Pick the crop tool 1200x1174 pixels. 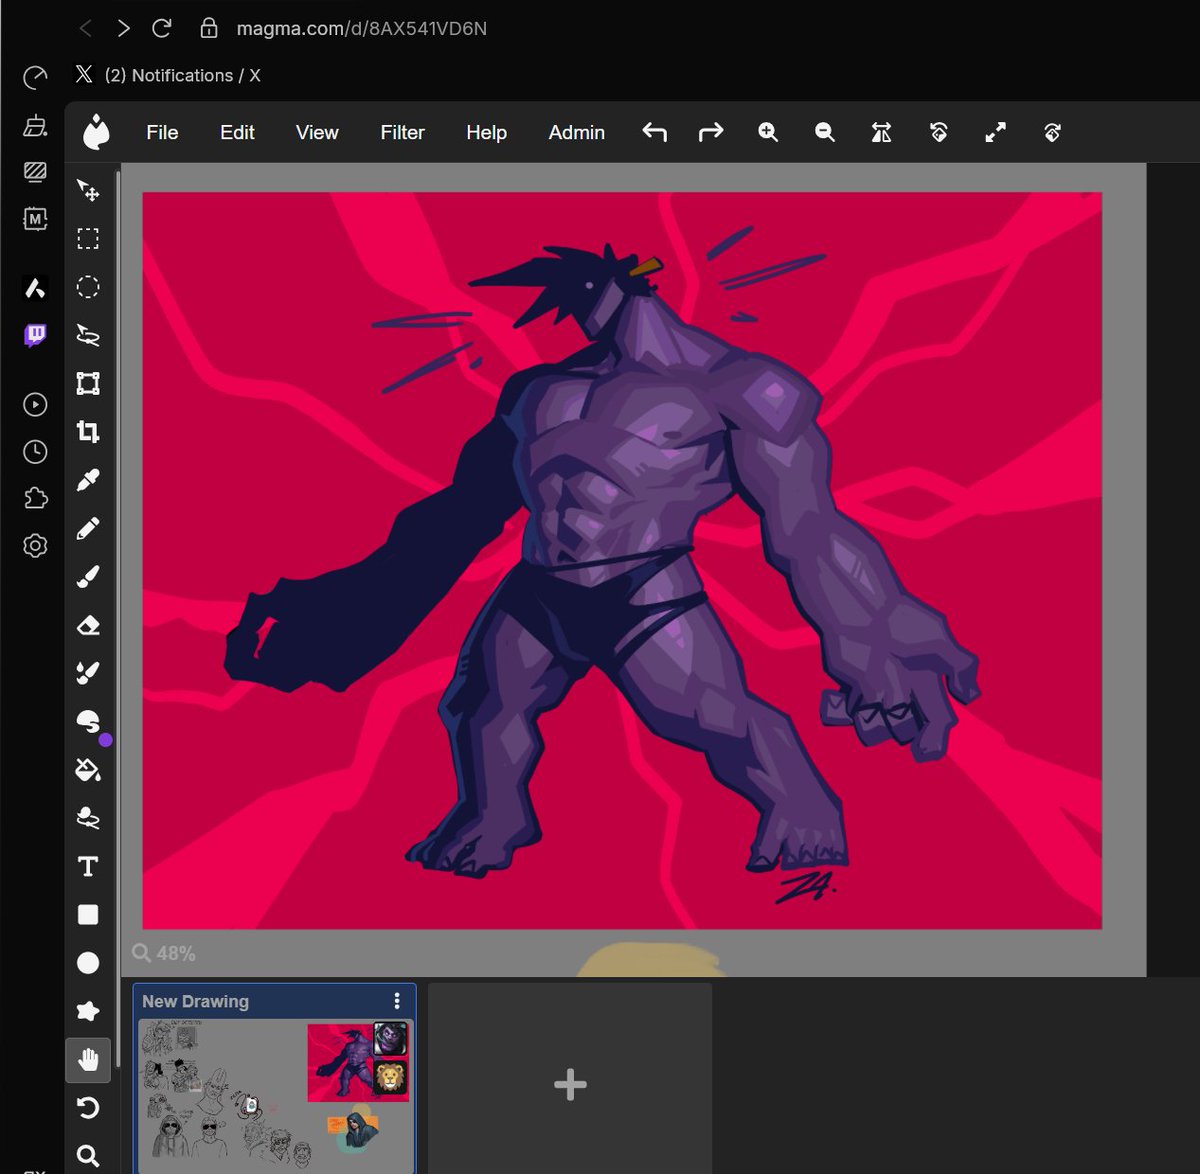tap(88, 432)
